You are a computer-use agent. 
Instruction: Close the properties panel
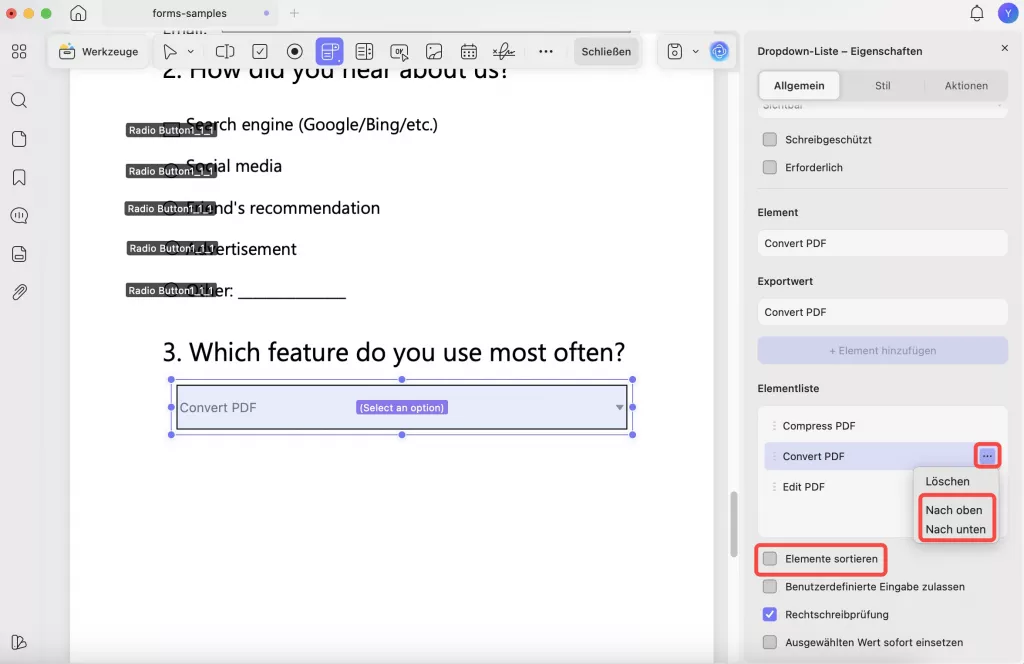coord(1004,48)
